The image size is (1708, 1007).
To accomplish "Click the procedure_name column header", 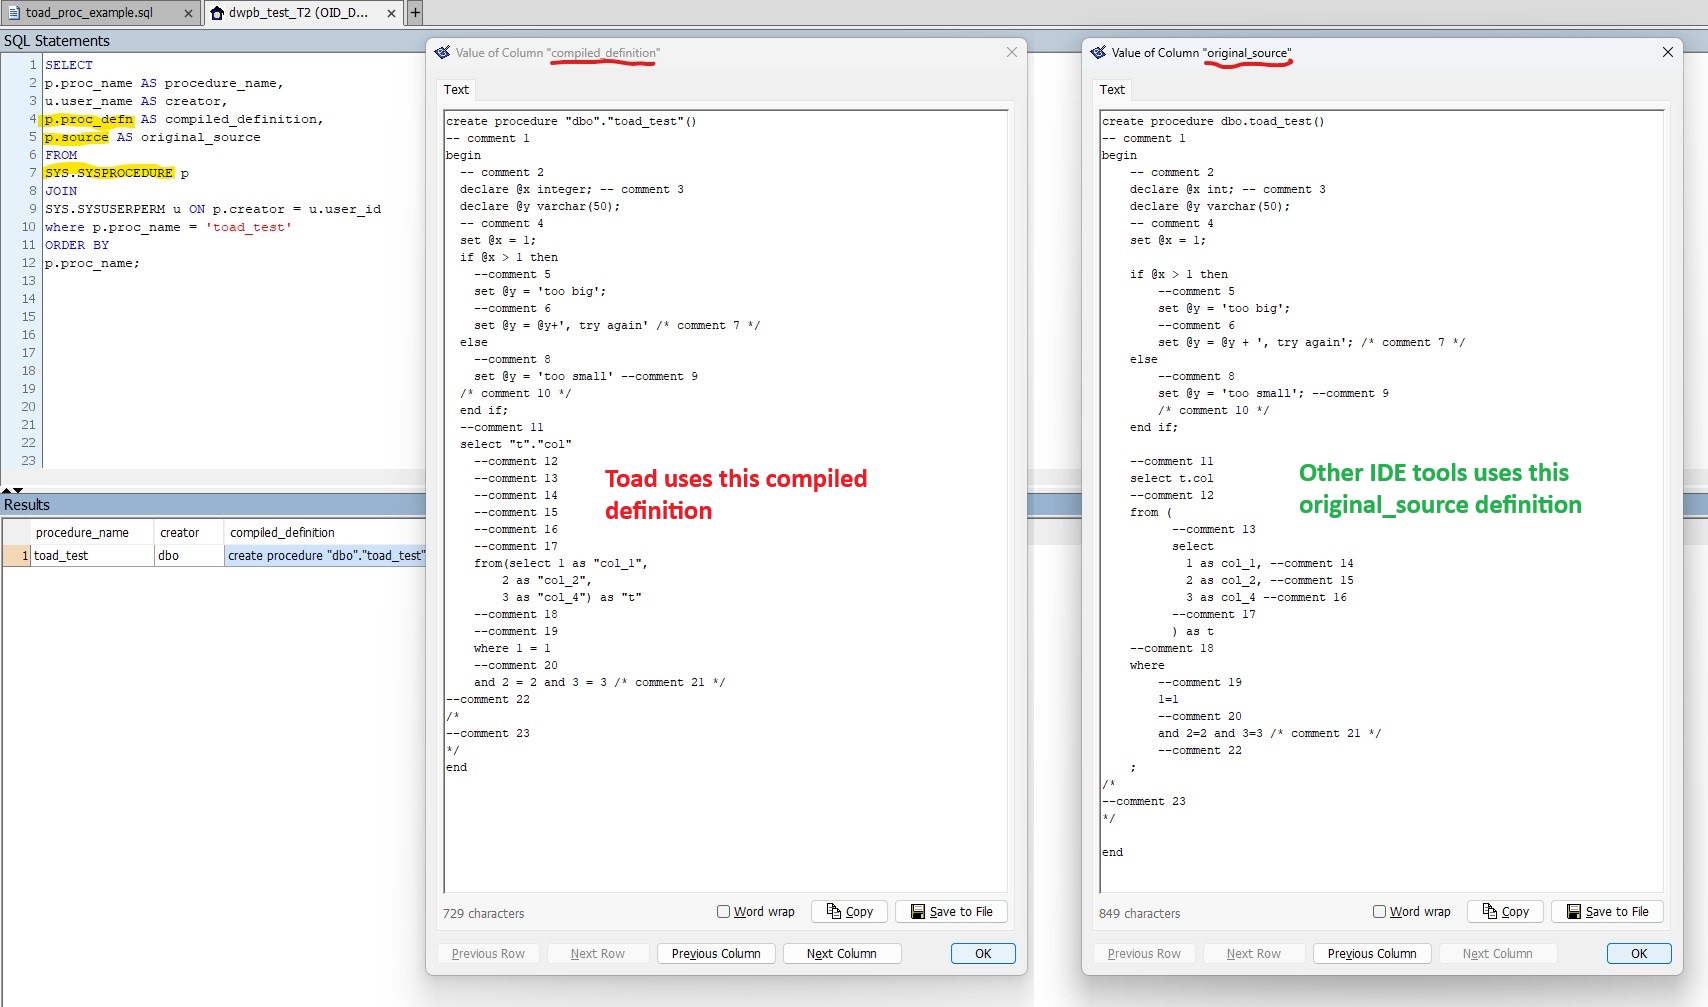I will [x=82, y=532].
